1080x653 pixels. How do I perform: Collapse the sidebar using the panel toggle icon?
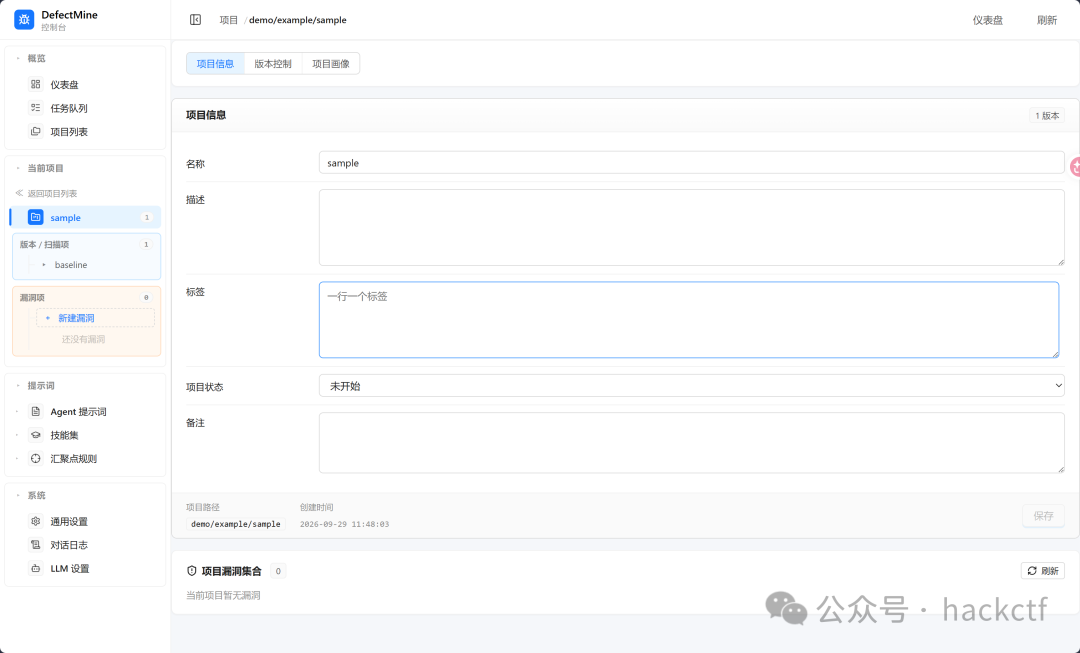tap(196, 20)
